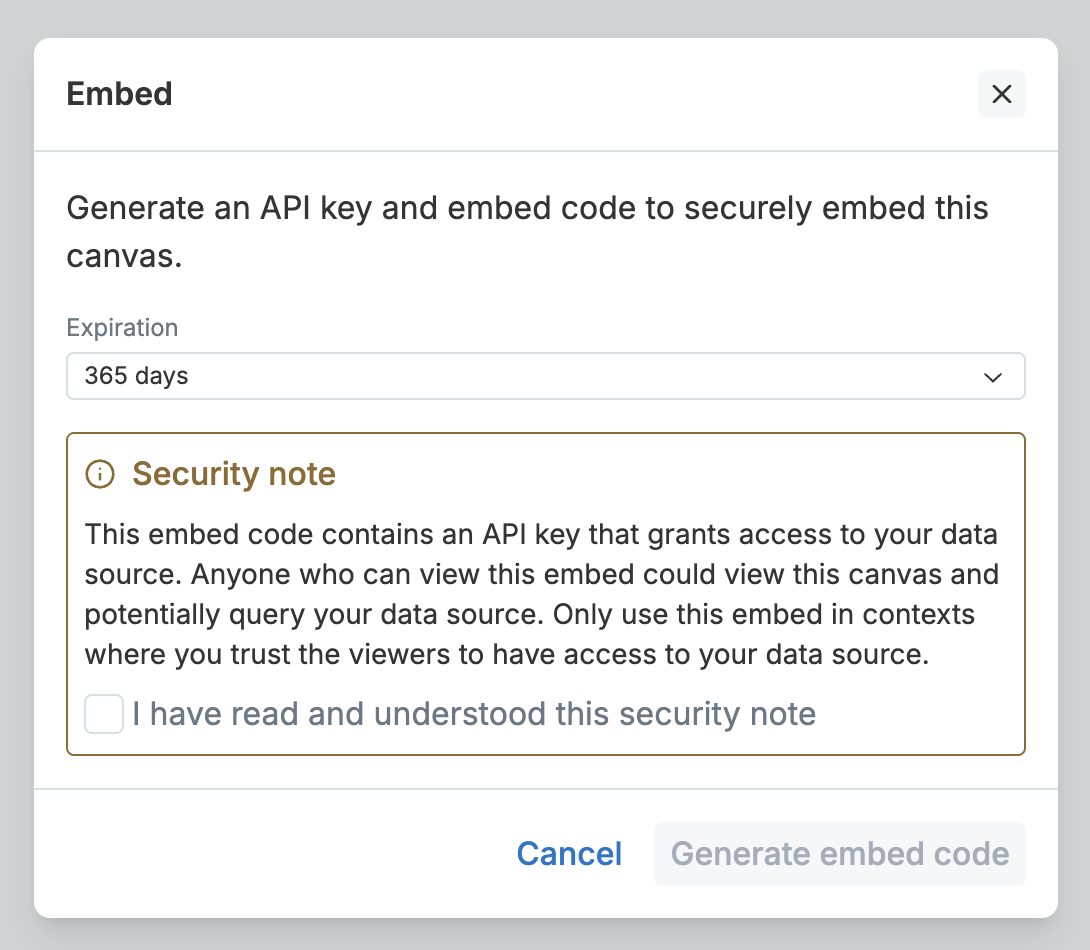
Task: Click the close icon in the dialog header
Action: 1001,94
